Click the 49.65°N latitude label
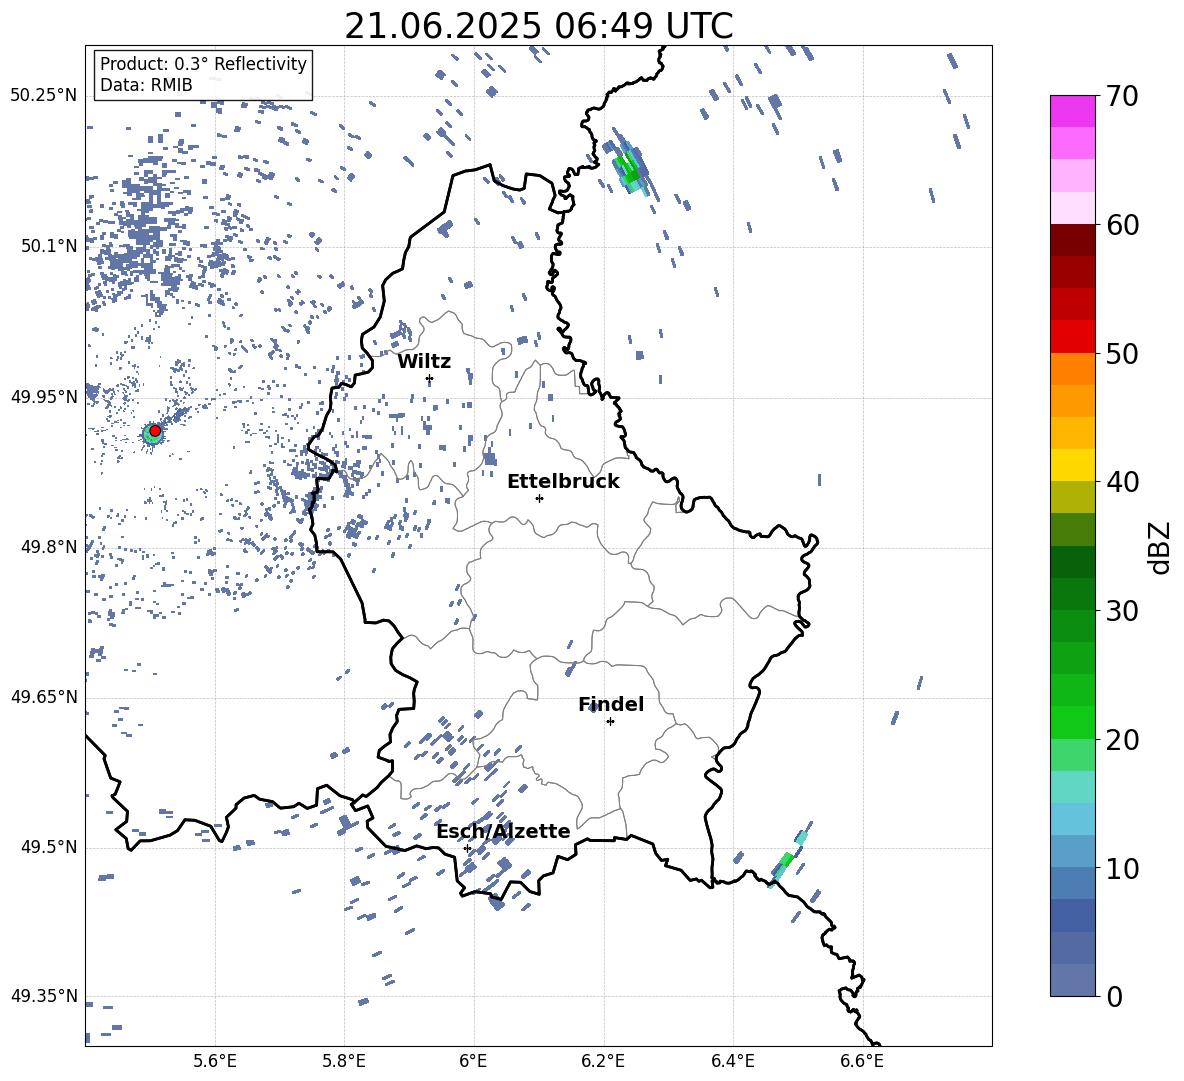 [x=44, y=697]
